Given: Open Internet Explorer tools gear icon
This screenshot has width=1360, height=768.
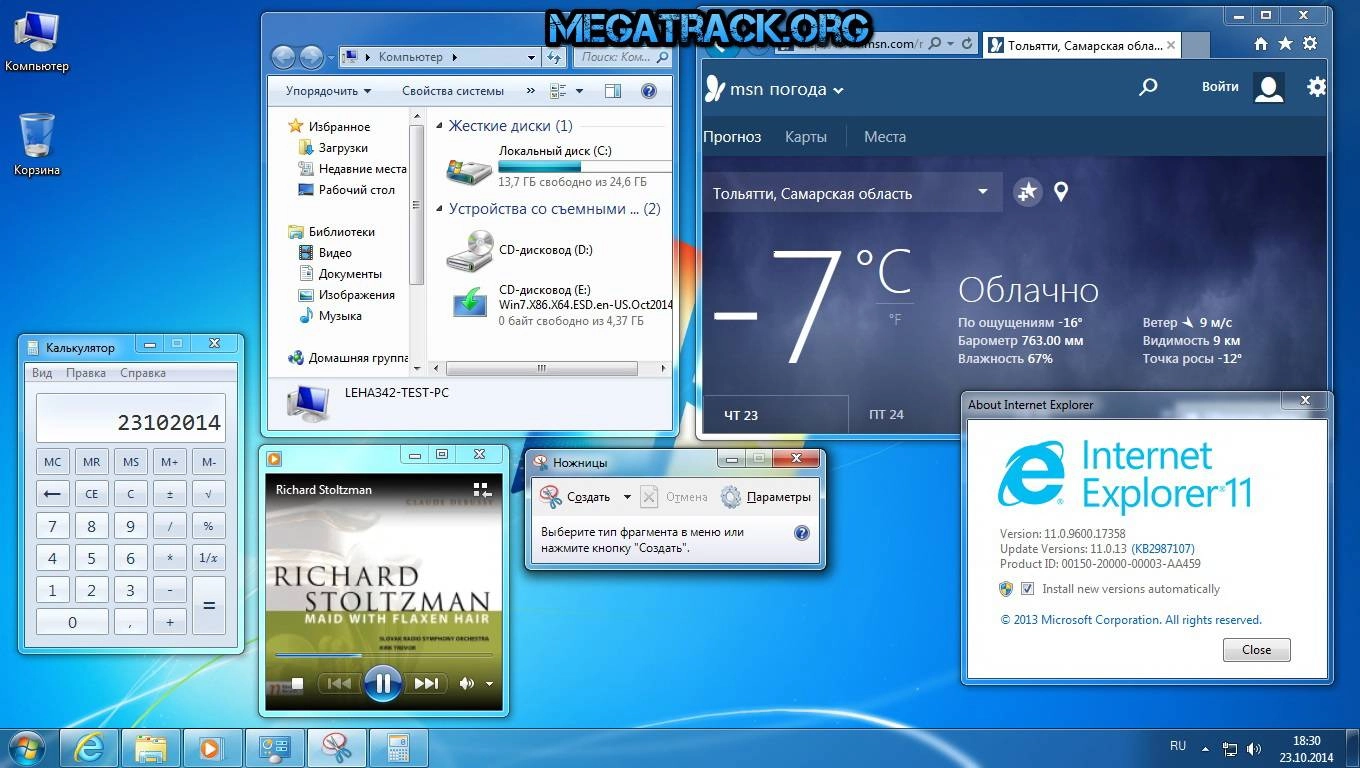Looking at the screenshot, I should pos(1310,44).
